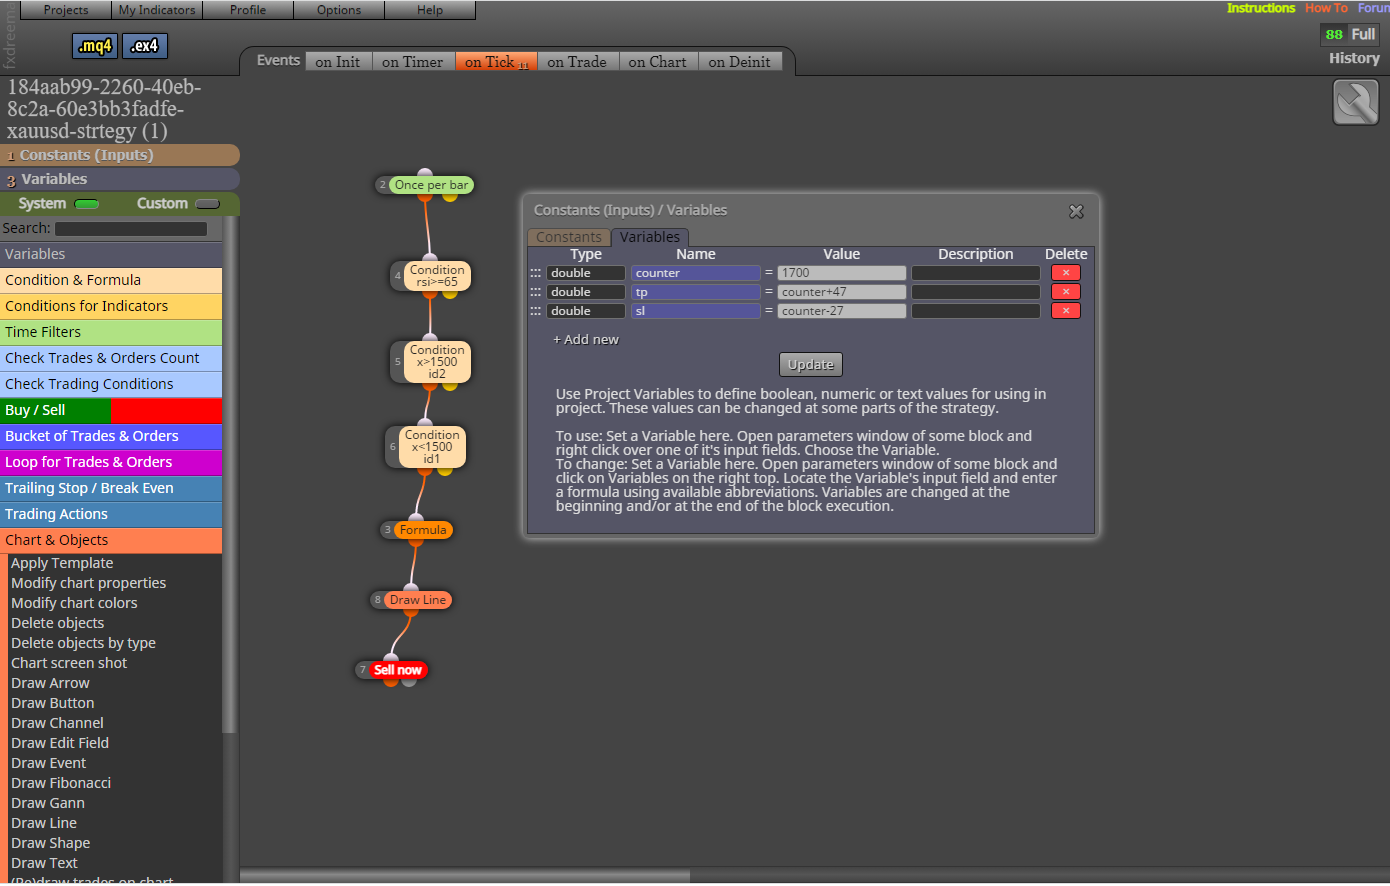Viewport: 1390px width, 886px height.
Task: Switch to the on Trade event tab
Action: coord(577,62)
